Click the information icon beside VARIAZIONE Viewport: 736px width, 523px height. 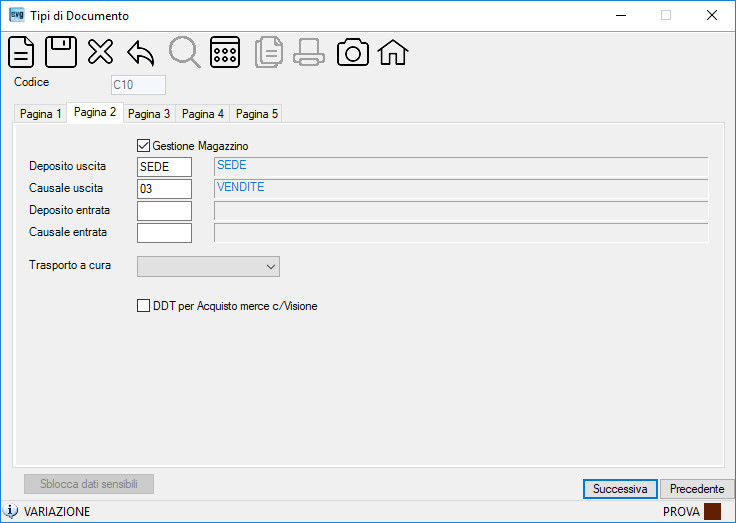tap(10, 511)
